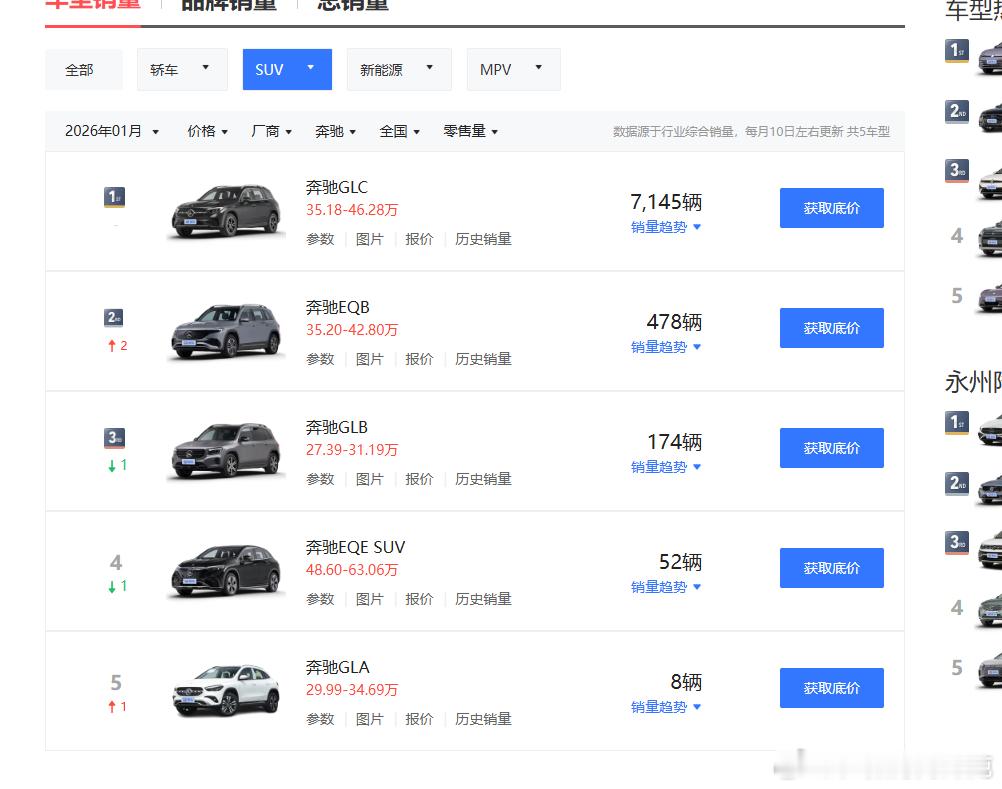
Task: Expand 销量趋势 for 奔驰GLA
Action: pos(665,707)
